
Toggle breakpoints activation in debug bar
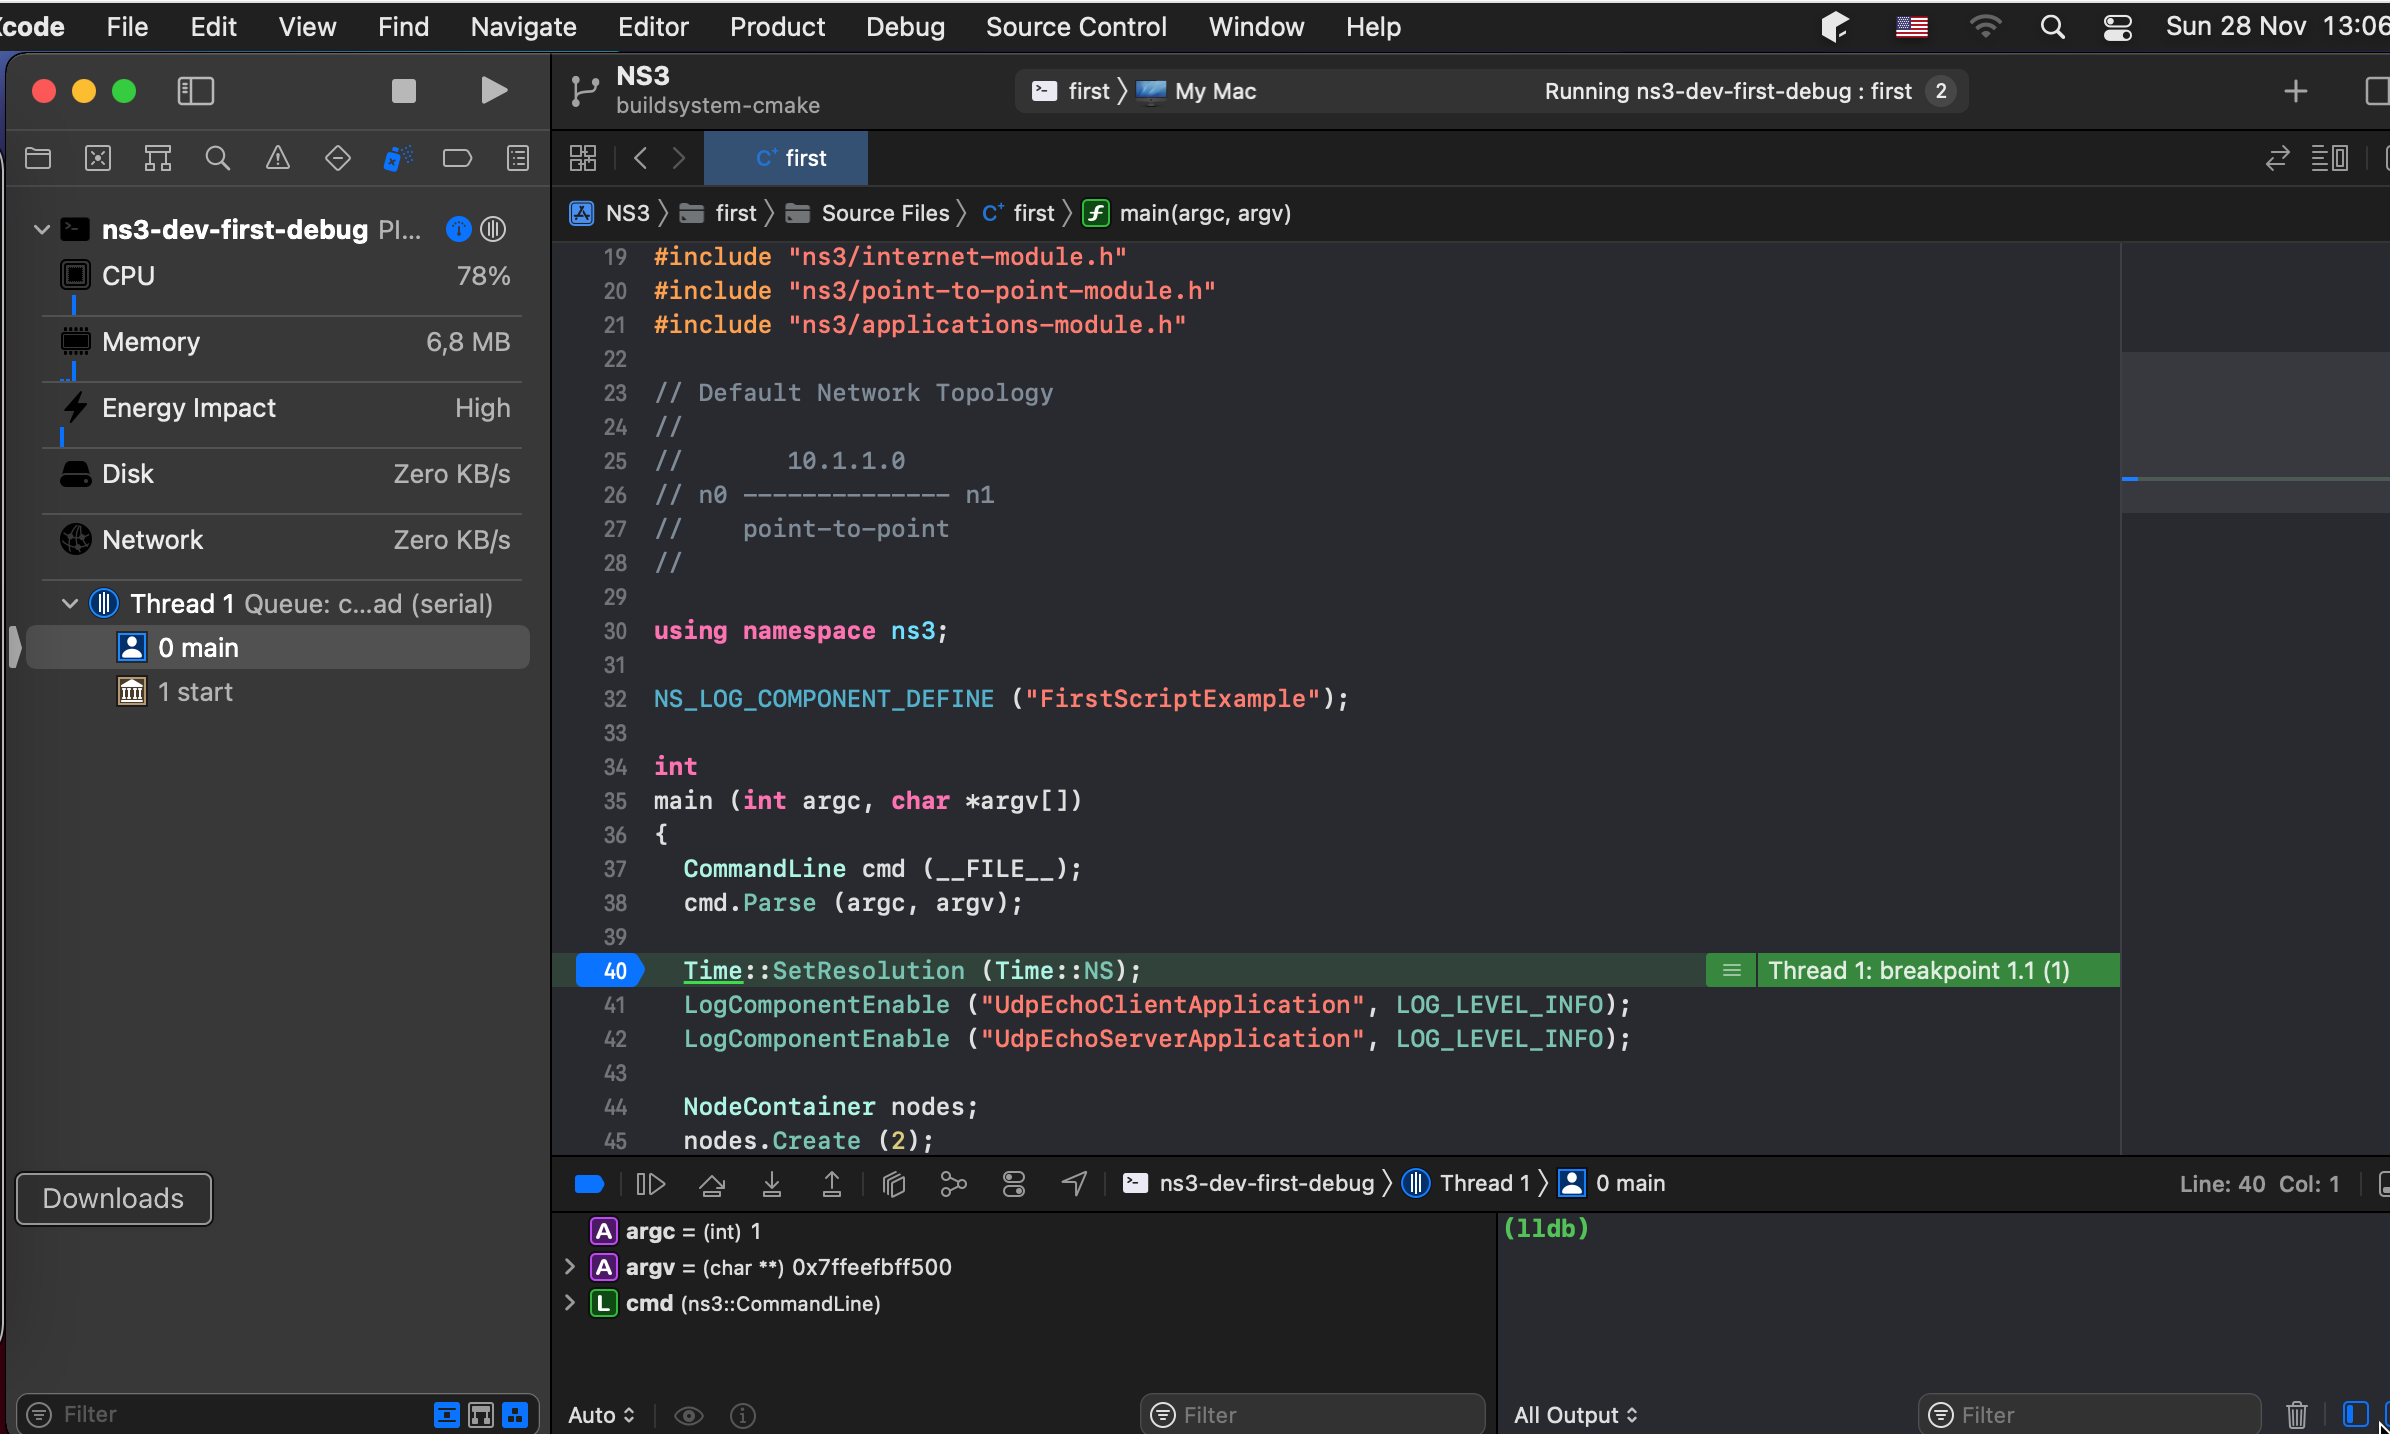click(589, 1184)
